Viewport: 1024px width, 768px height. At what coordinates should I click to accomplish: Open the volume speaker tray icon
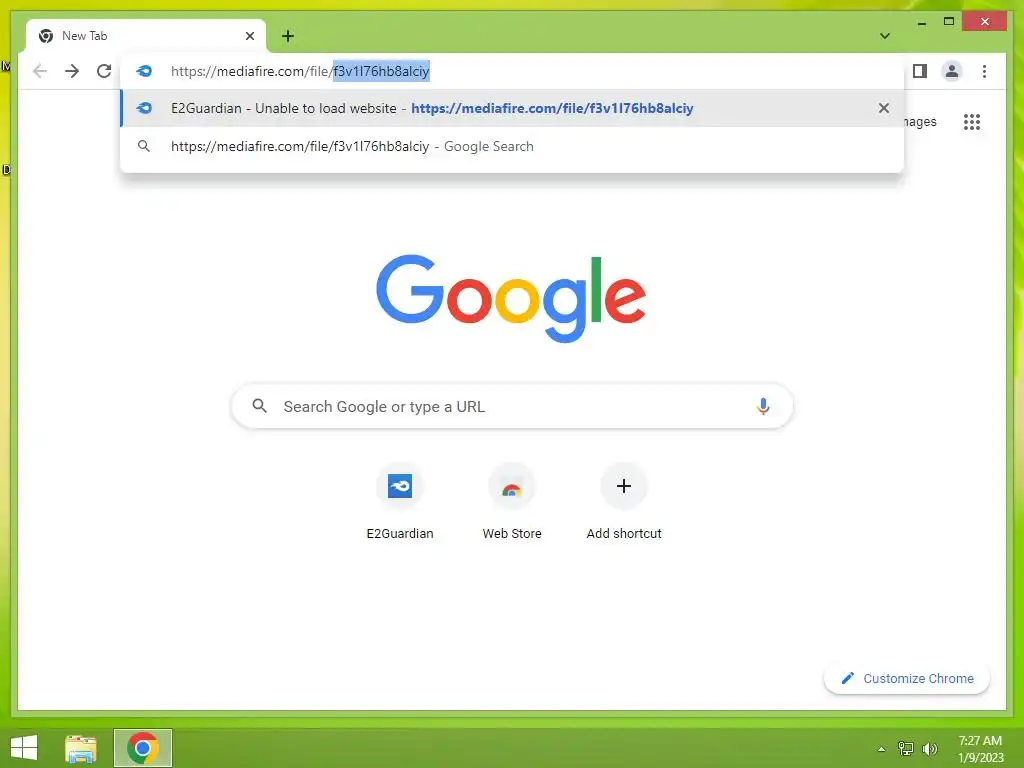929,748
